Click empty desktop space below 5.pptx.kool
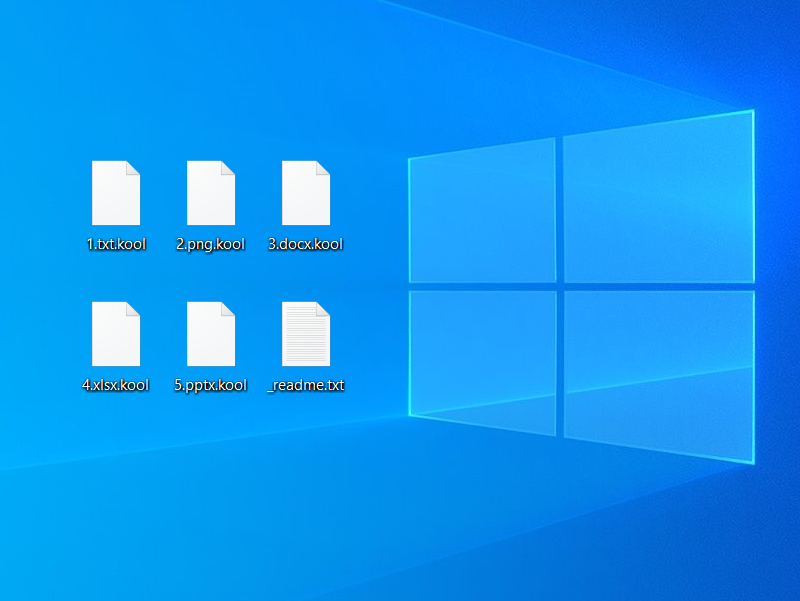The width and height of the screenshot is (800, 601). 211,470
